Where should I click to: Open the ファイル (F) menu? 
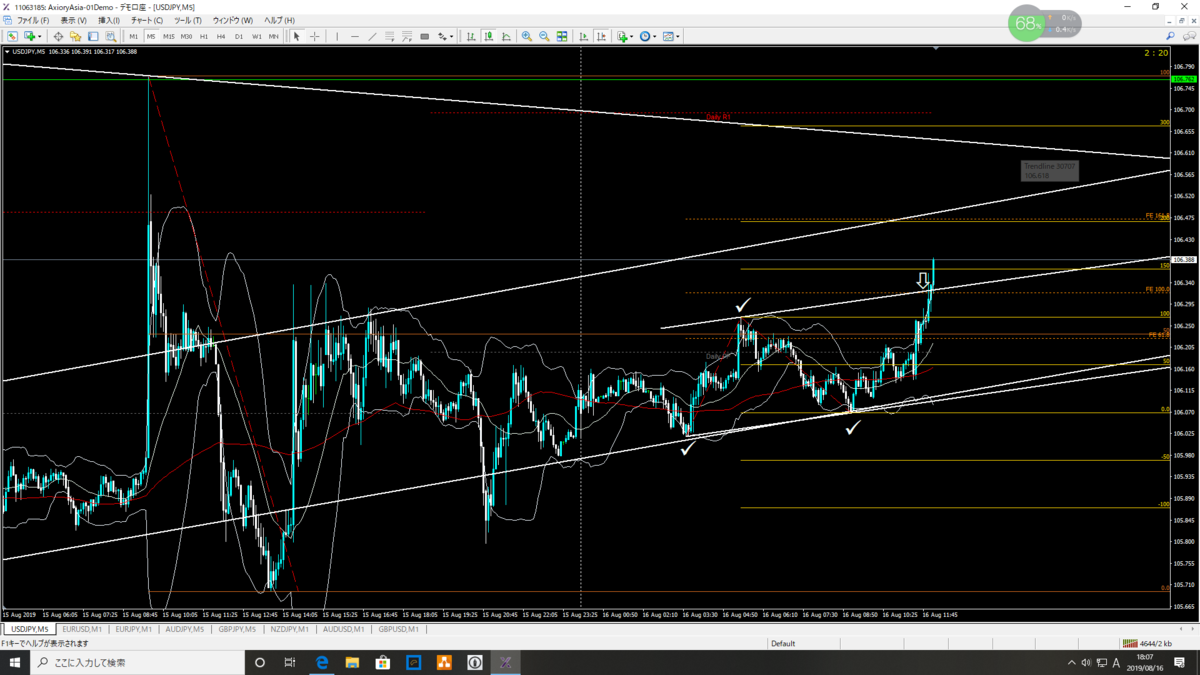pos(33,20)
